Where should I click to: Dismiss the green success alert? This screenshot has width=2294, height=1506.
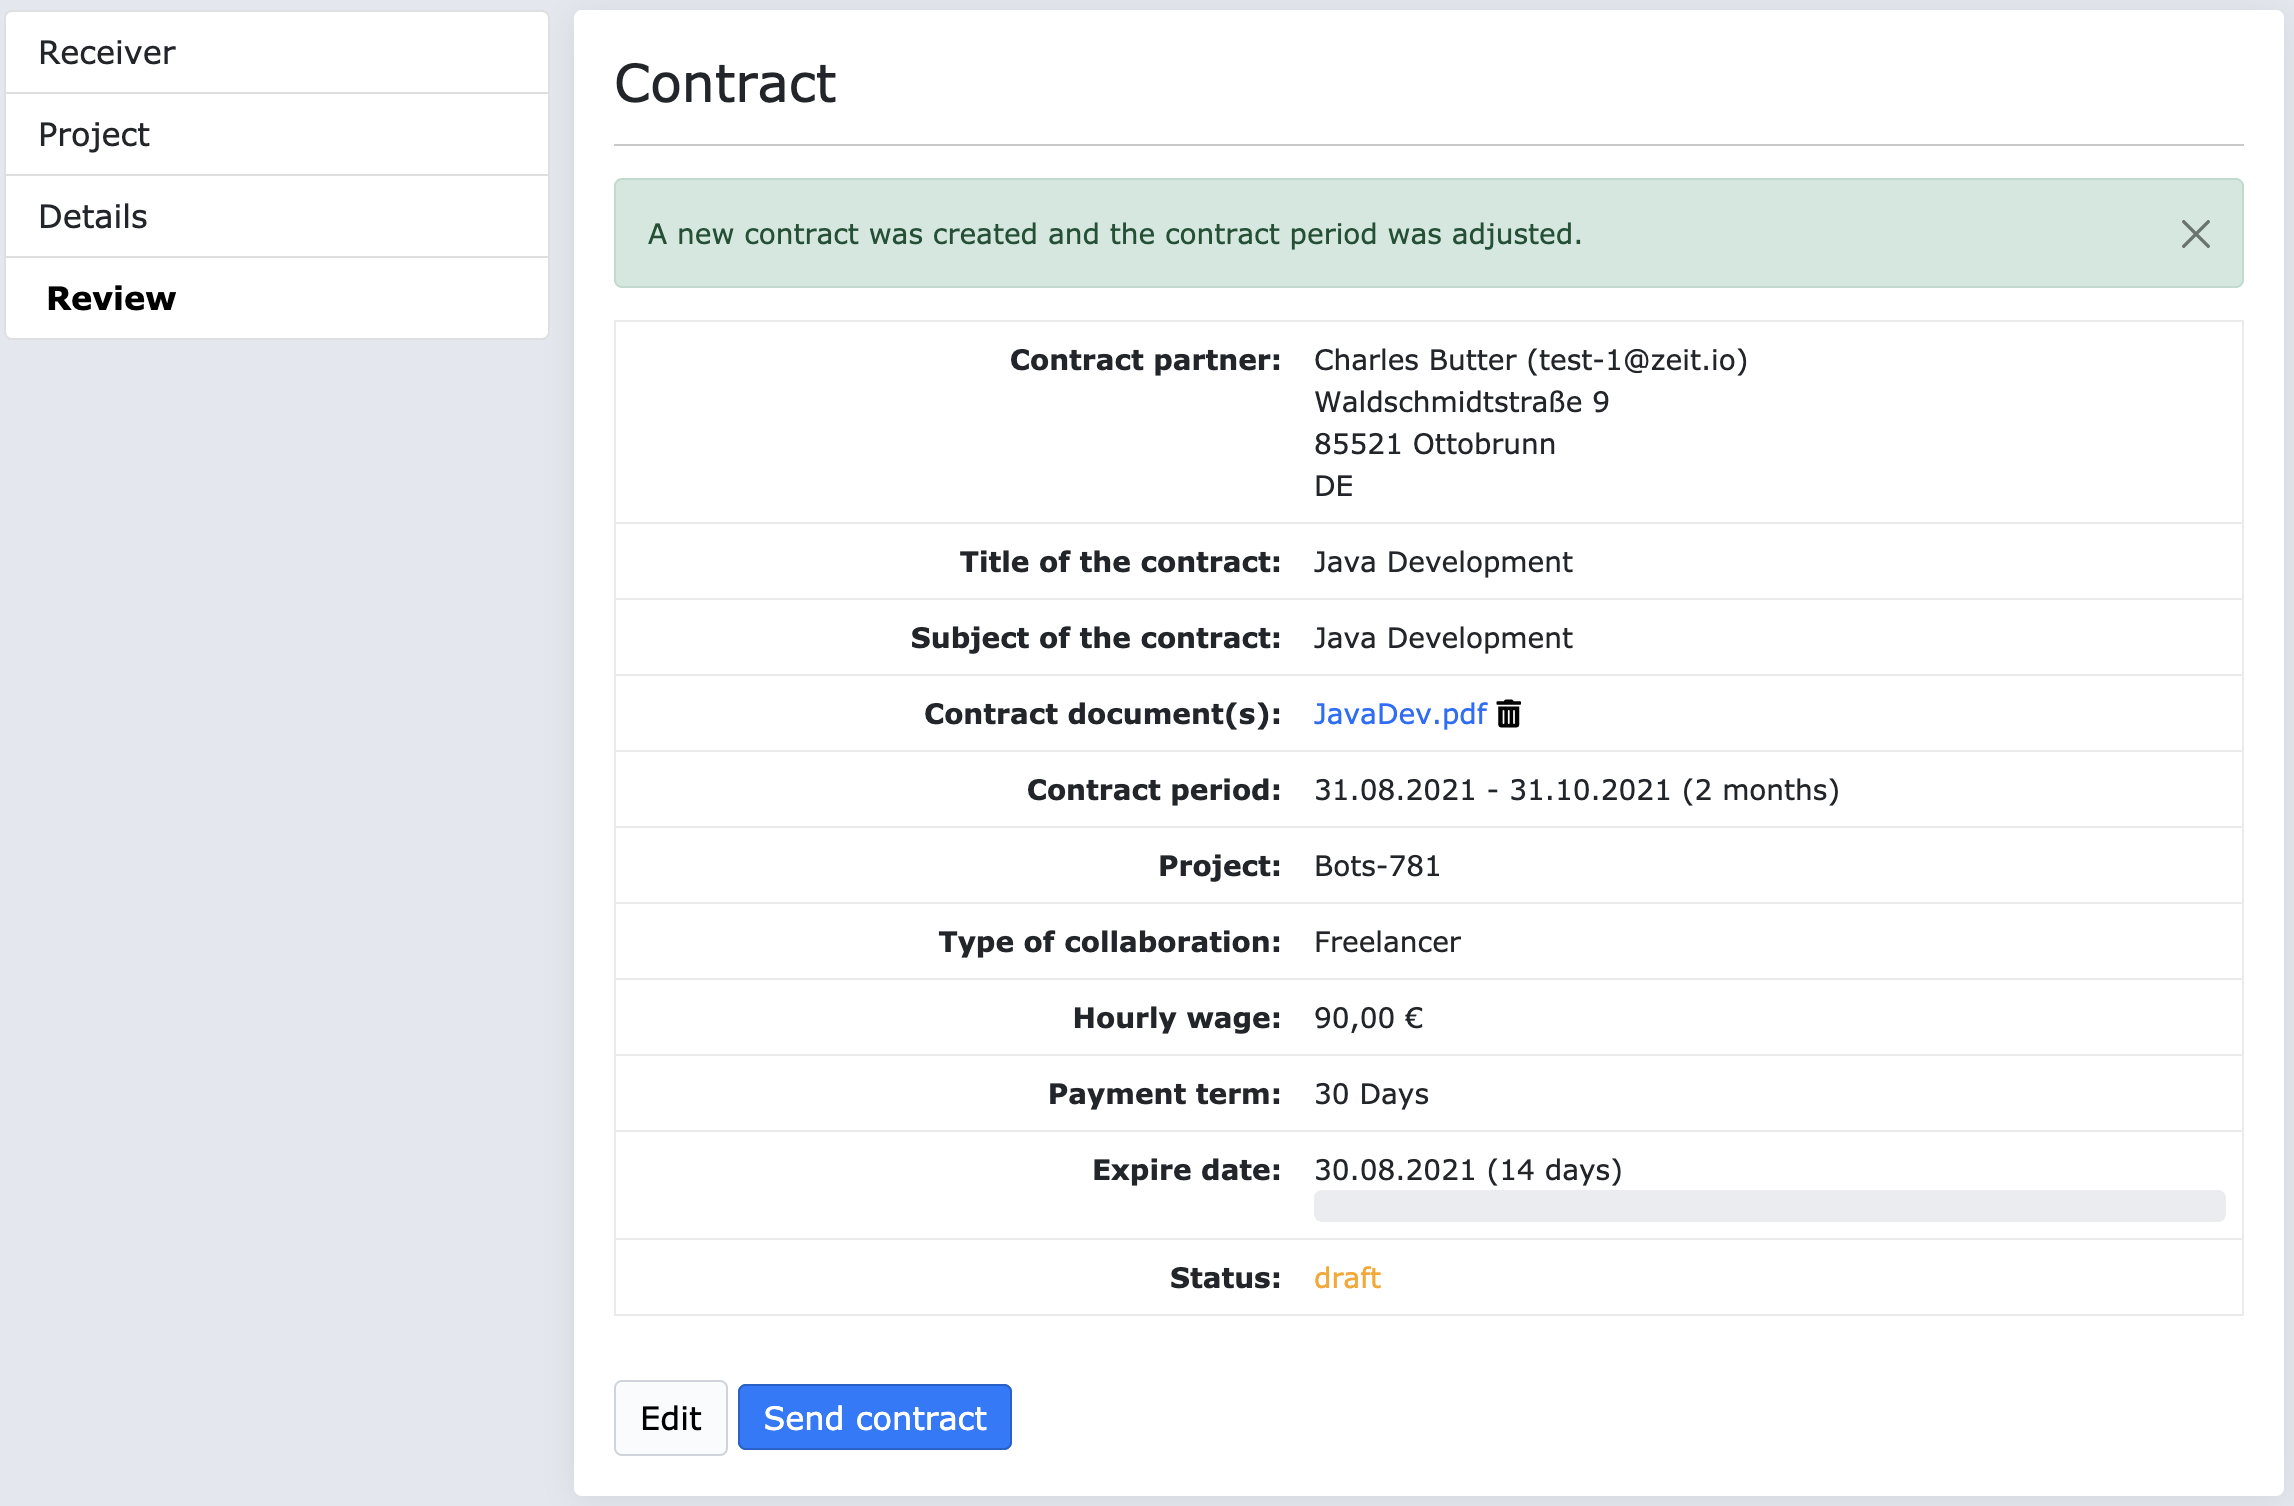(2195, 234)
